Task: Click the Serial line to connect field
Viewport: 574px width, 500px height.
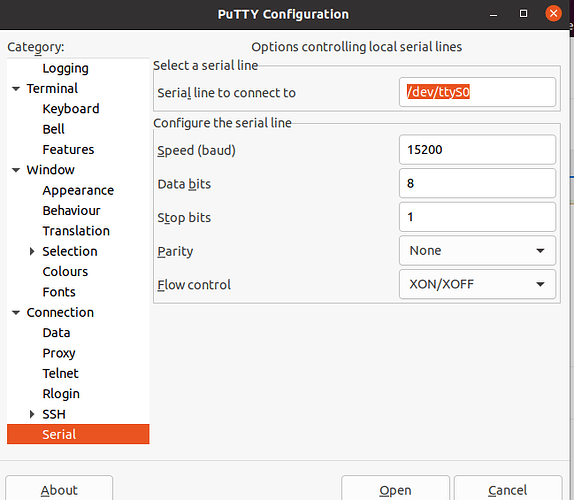Action: tap(477, 92)
